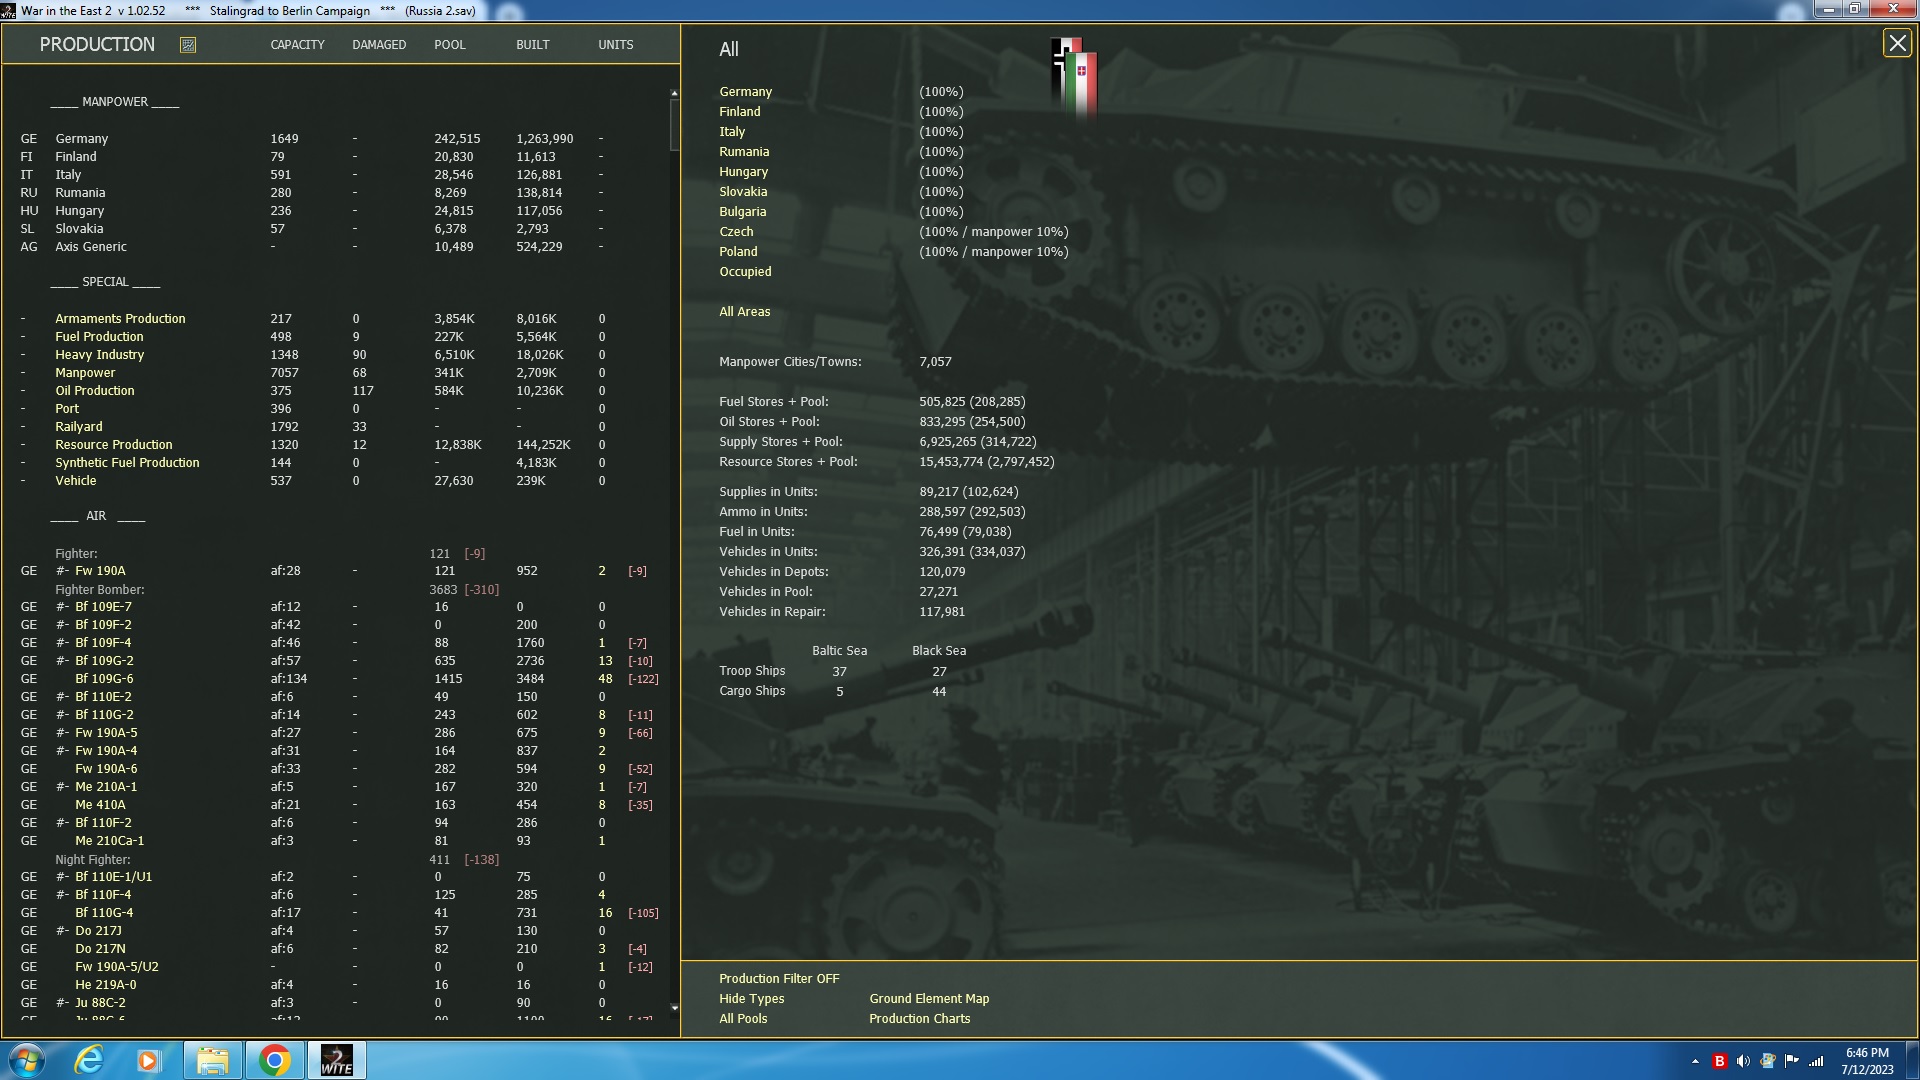Open the Ground Element Map link
Viewport: 1920px width, 1080px height.
[928, 999]
